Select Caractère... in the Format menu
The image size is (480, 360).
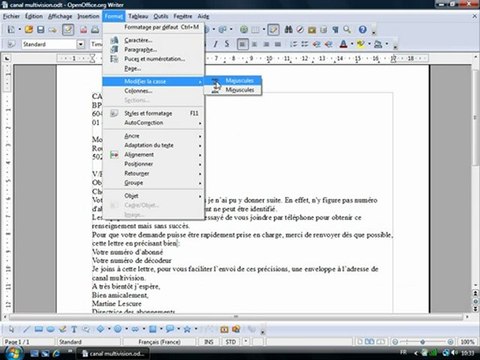153,40
